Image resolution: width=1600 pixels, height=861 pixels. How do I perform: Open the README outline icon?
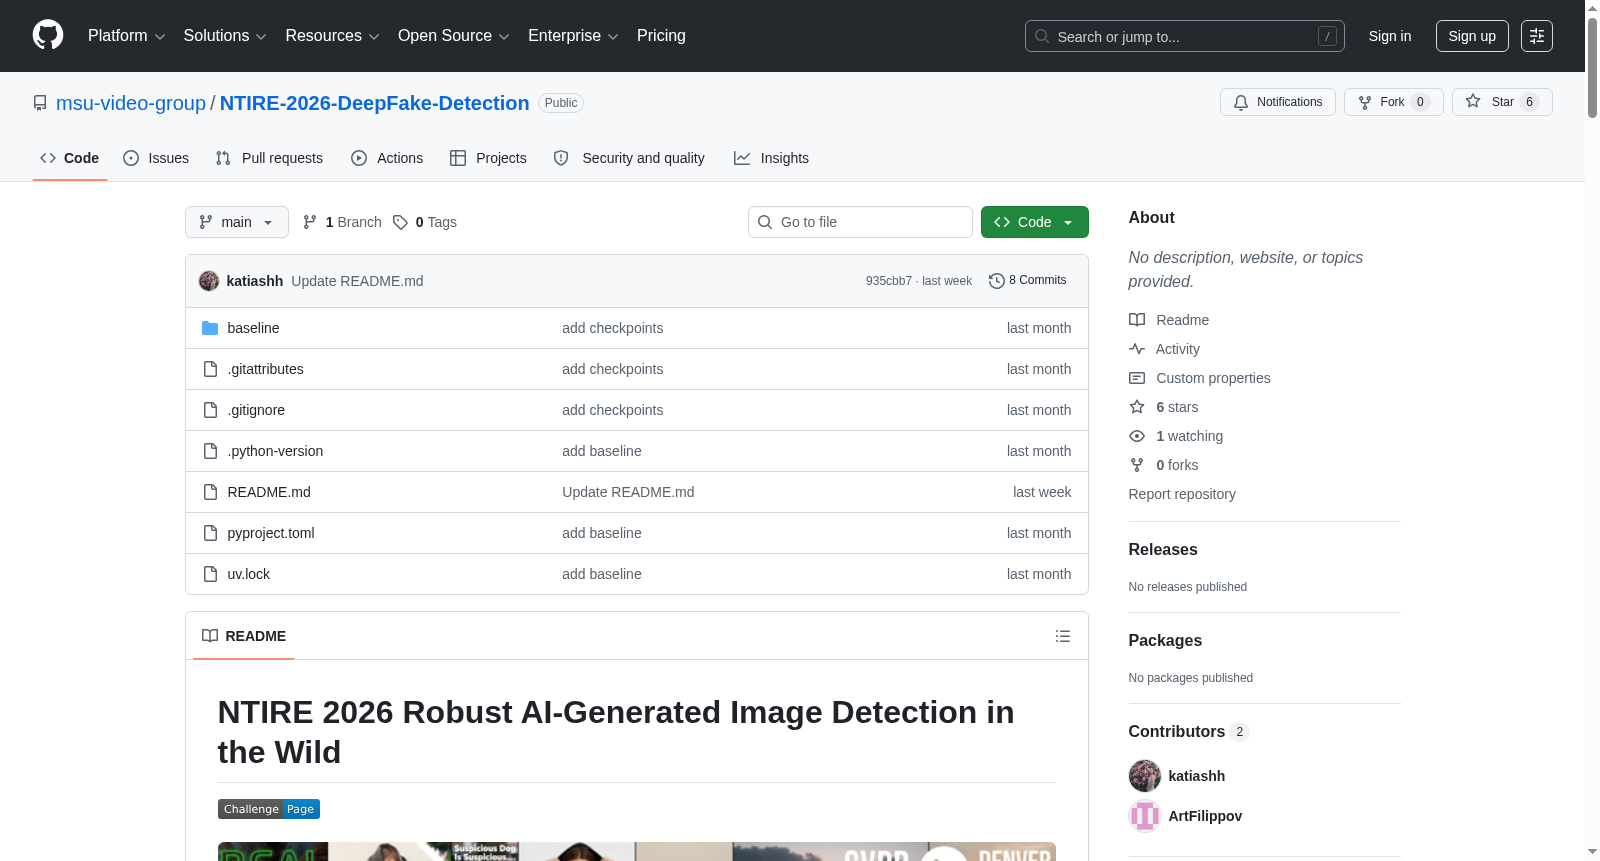[1063, 636]
